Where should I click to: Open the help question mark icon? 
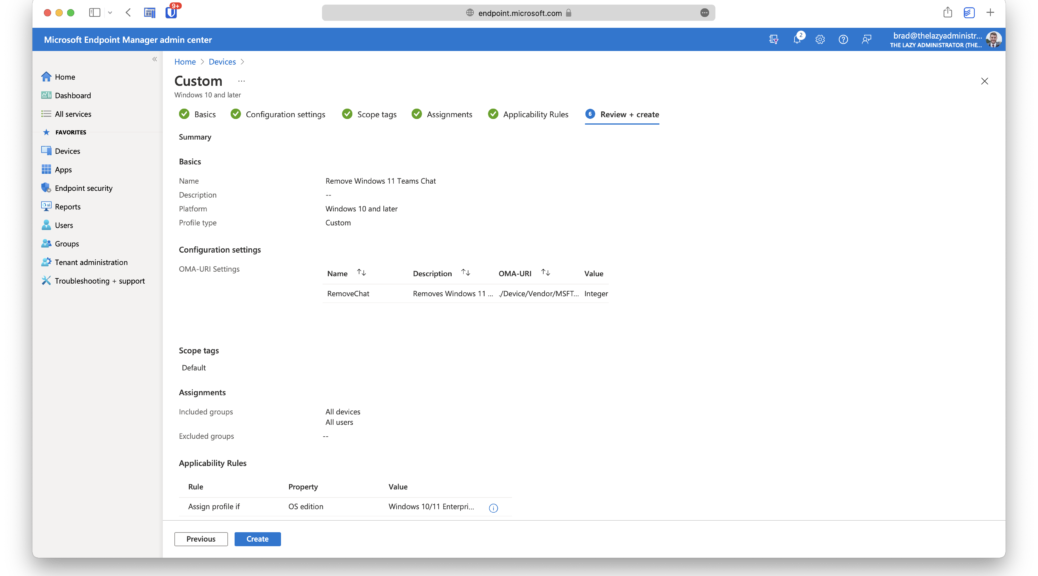pos(843,40)
